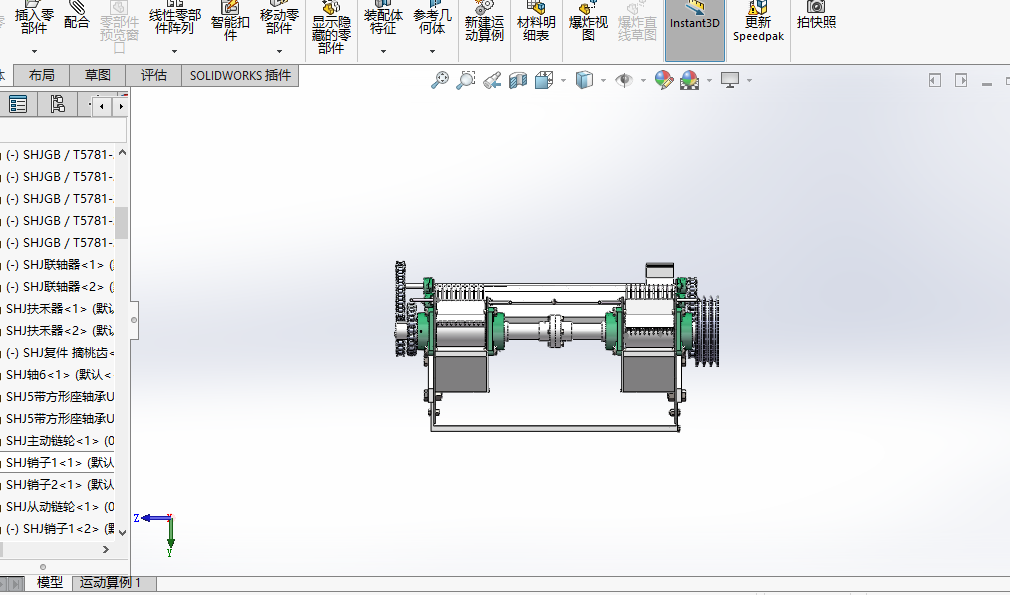Select SHJ扶禾器<1> component
1010x595 pixels.
tap(59, 308)
